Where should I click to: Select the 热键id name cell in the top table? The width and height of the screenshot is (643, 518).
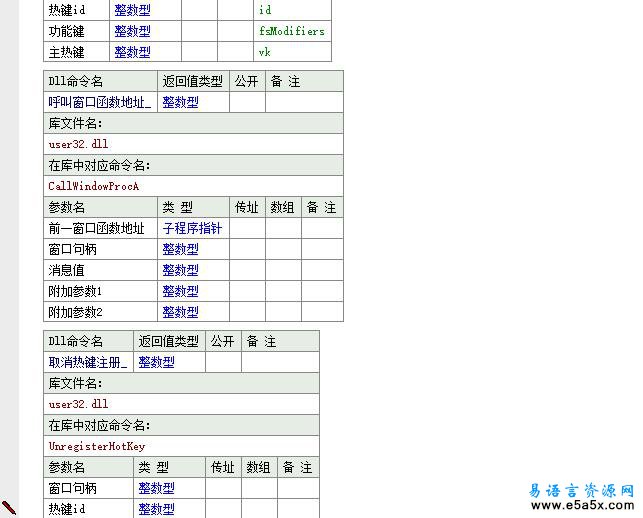coord(76,10)
